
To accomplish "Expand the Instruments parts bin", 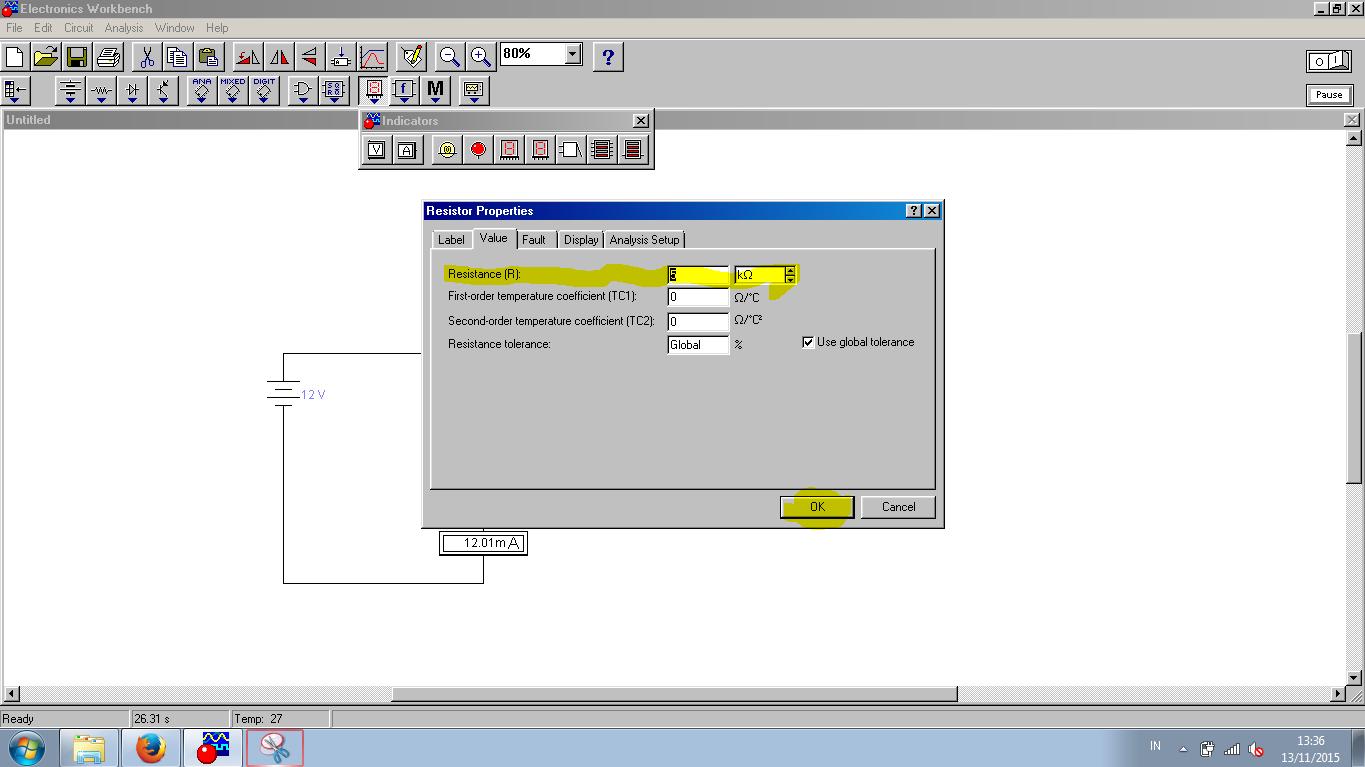I will click(x=474, y=91).
